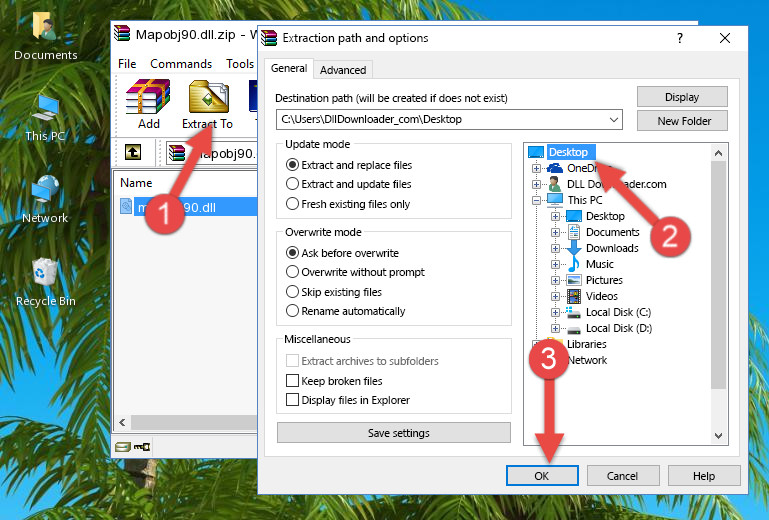The width and height of the screenshot is (769, 520).
Task: Open the Documents desktop shortcut
Action: point(45,36)
